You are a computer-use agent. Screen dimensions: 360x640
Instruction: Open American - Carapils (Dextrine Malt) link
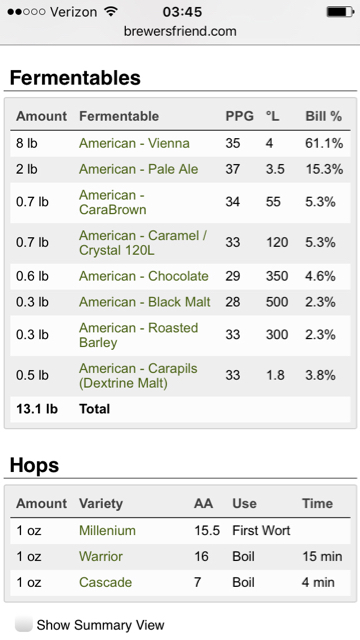pyautogui.click(x=138, y=376)
